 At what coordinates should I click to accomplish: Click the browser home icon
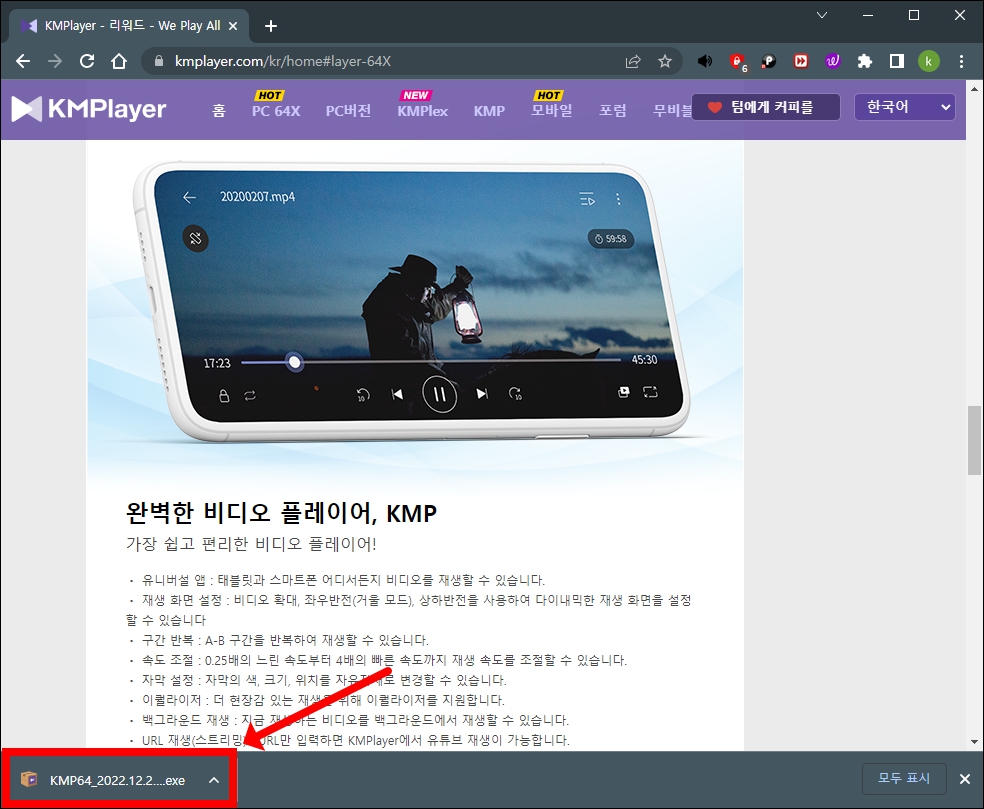pos(119,61)
